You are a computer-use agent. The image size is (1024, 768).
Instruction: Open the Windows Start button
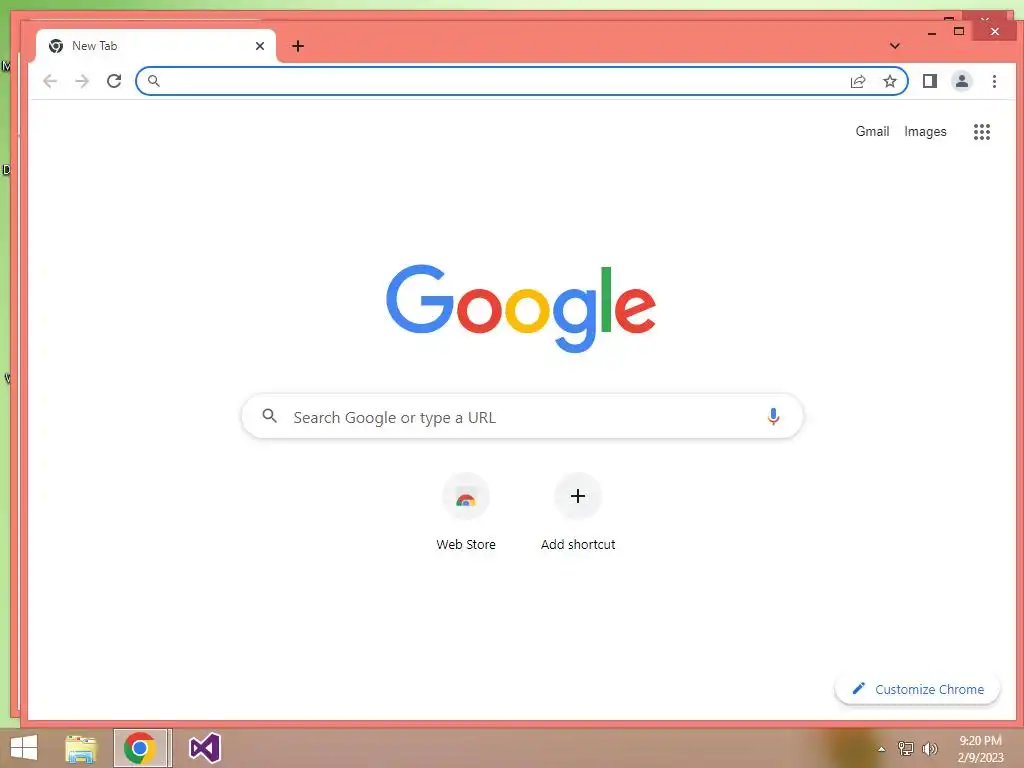(24, 748)
